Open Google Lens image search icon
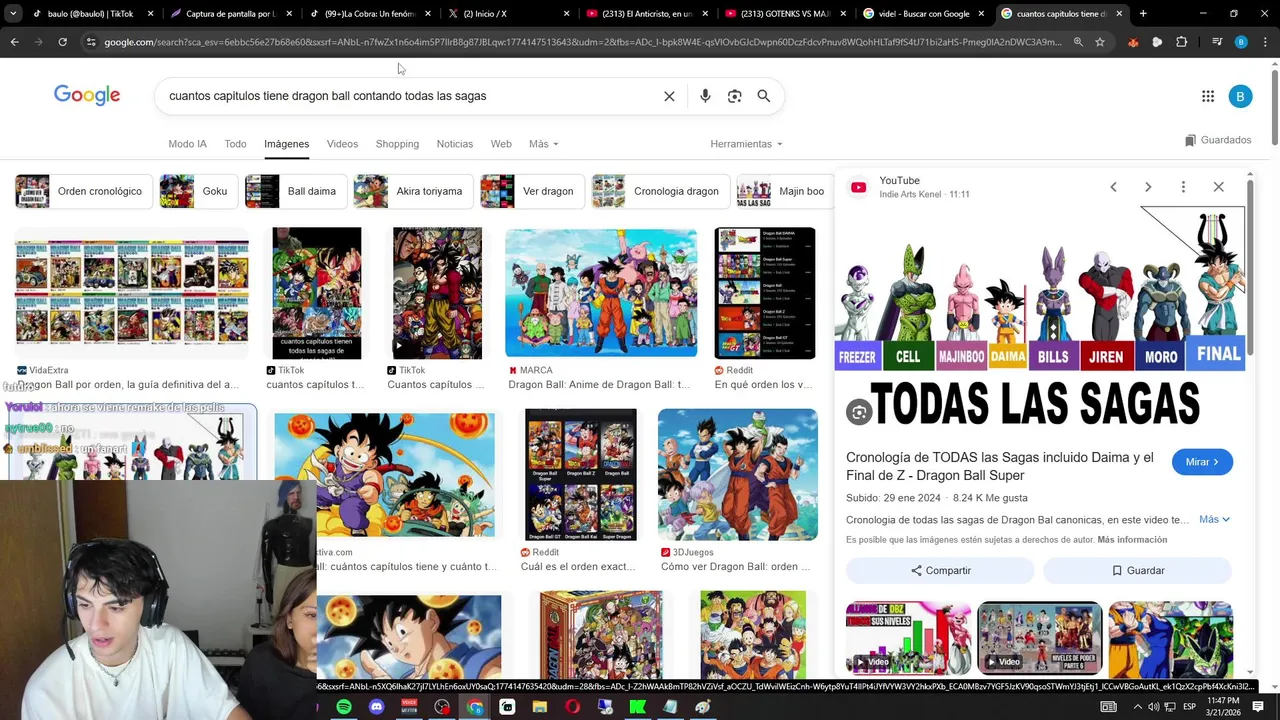The height and width of the screenshot is (720, 1280). [735, 96]
